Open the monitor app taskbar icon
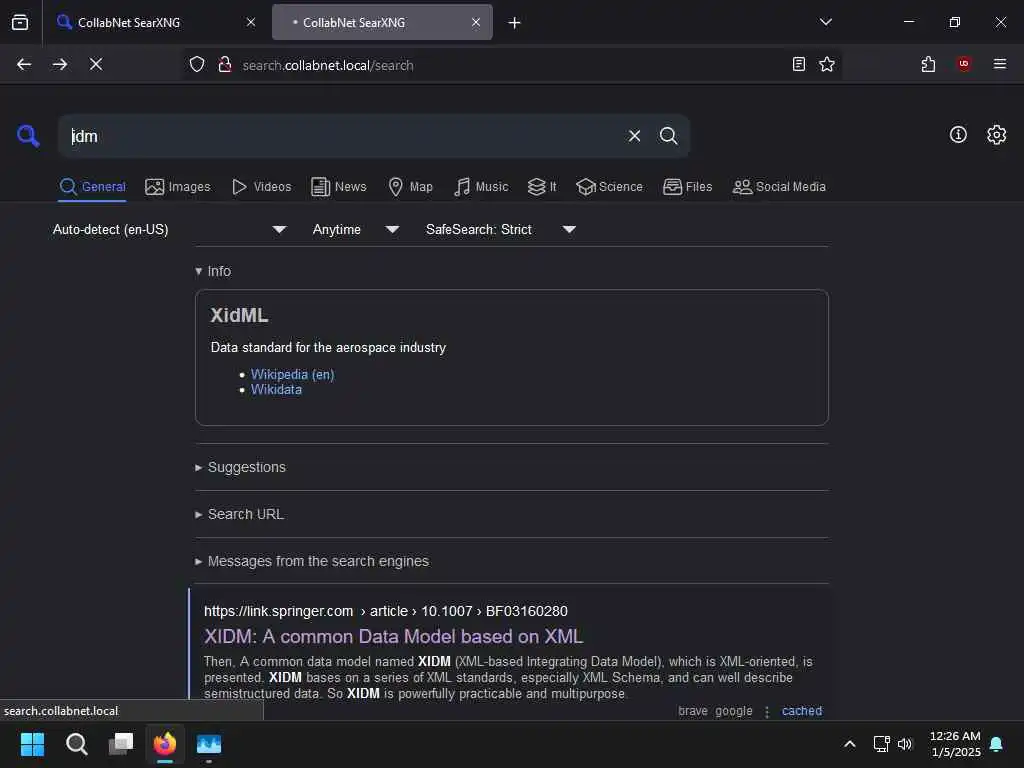The image size is (1024, 768). pyautogui.click(x=209, y=744)
